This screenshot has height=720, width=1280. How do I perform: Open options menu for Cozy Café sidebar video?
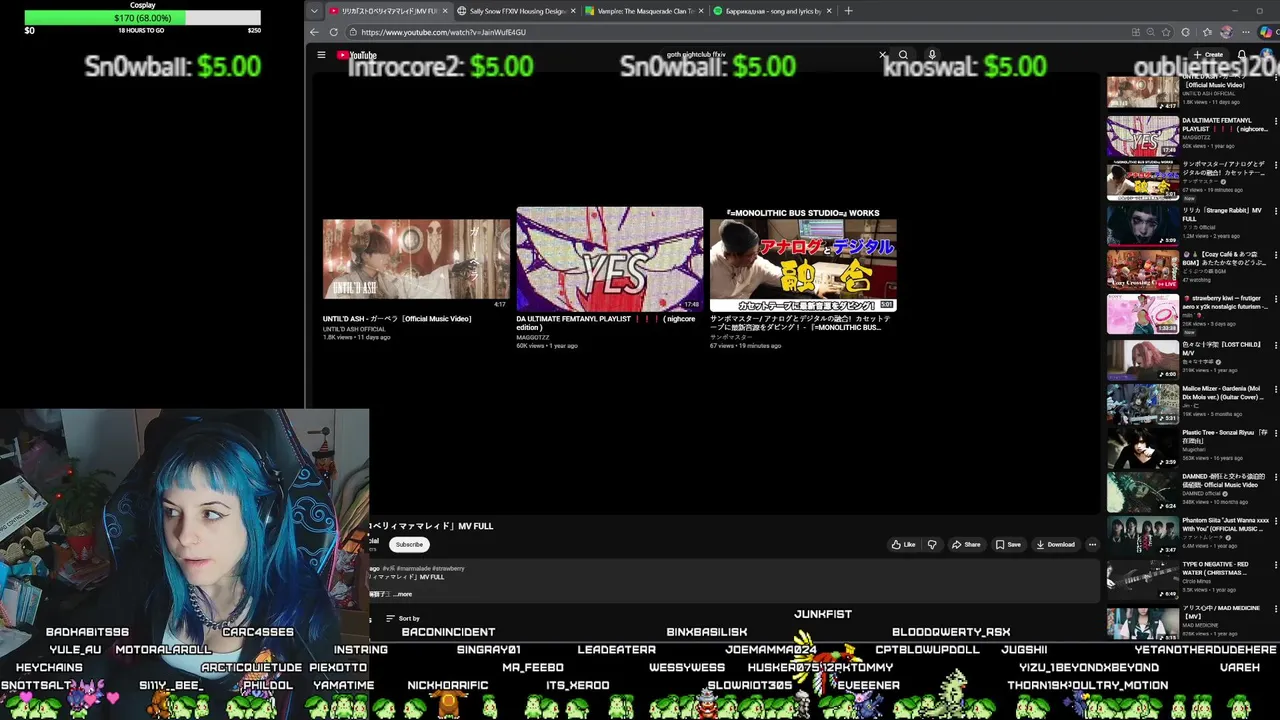(x=1275, y=255)
